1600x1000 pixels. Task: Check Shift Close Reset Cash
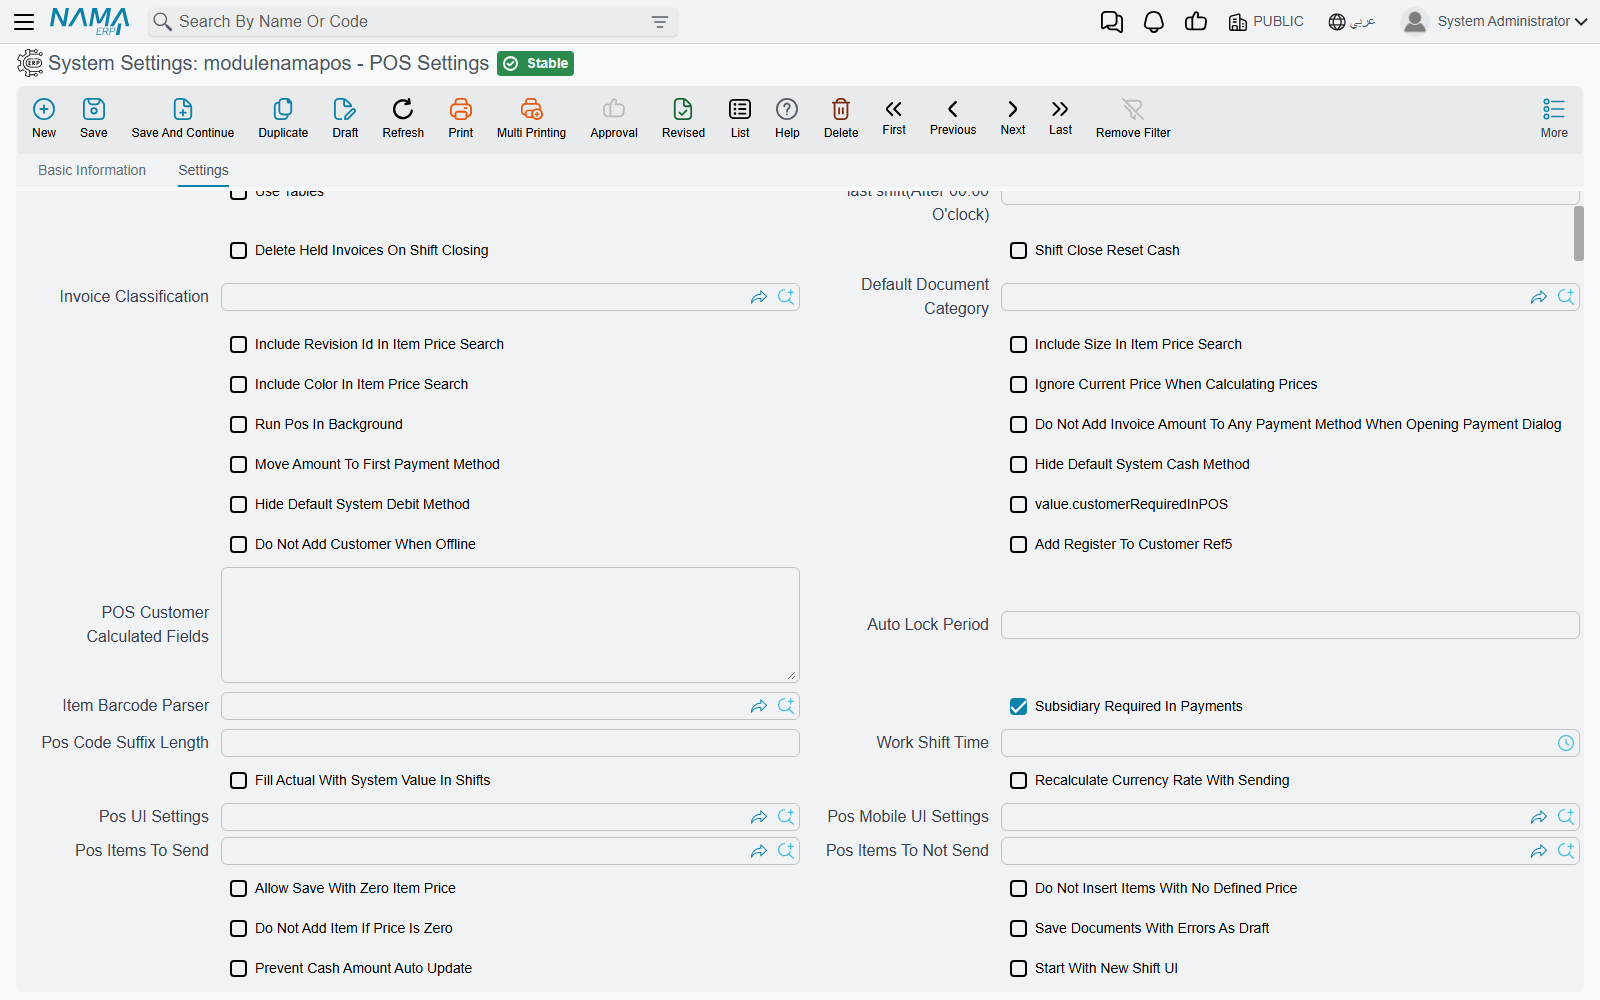(1019, 250)
